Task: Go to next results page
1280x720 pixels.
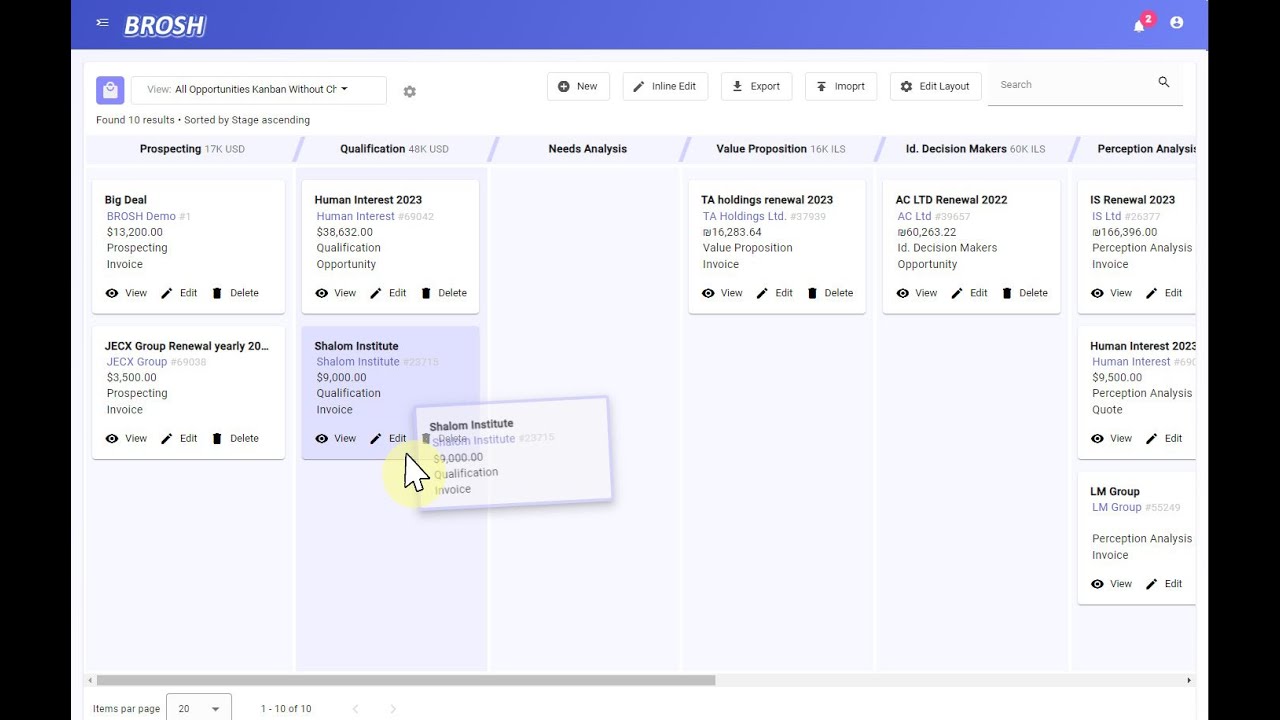Action: [393, 709]
